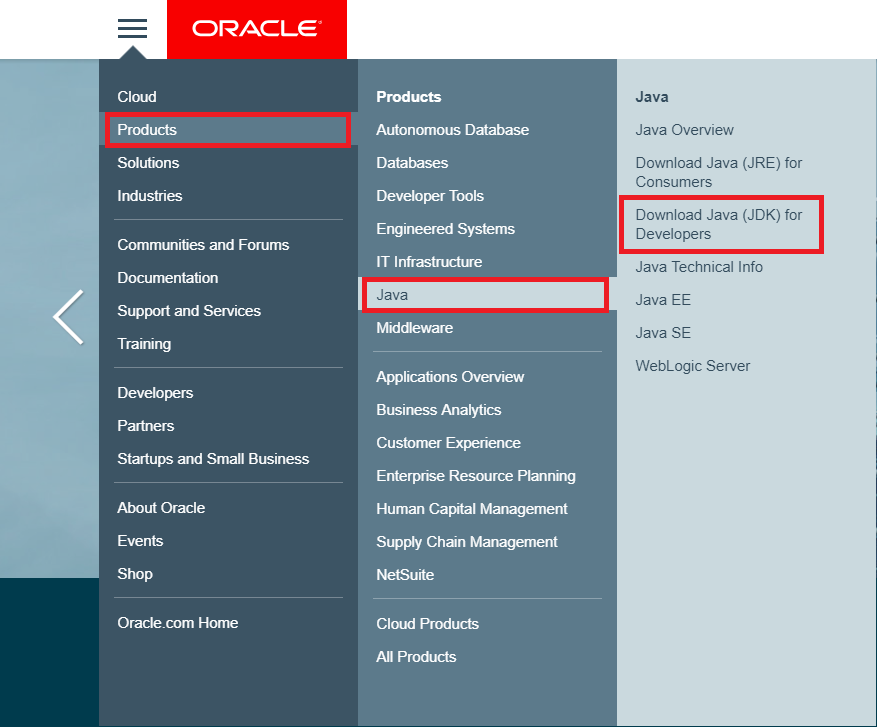Click the previous slide arrow
This screenshot has height=727, width=877.
point(69,317)
